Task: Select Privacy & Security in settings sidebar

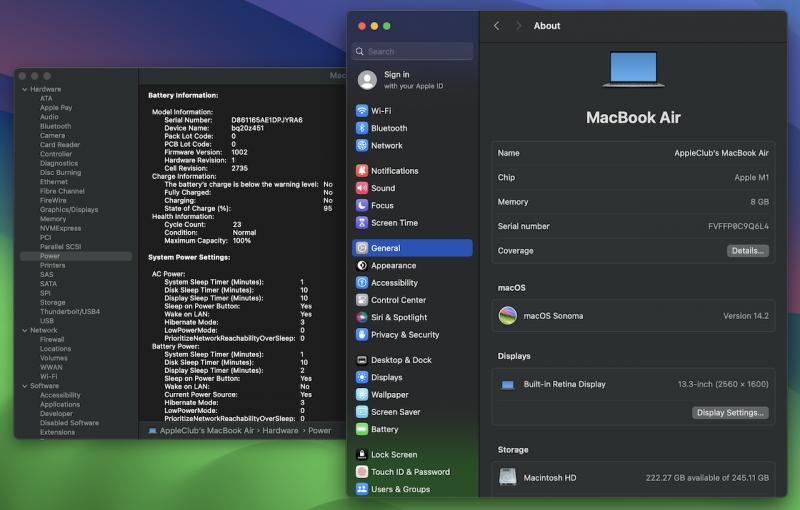Action: [x=405, y=335]
